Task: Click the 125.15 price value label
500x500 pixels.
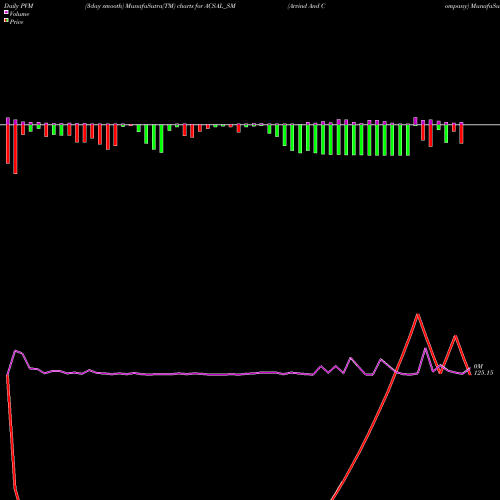Action: pos(483,373)
